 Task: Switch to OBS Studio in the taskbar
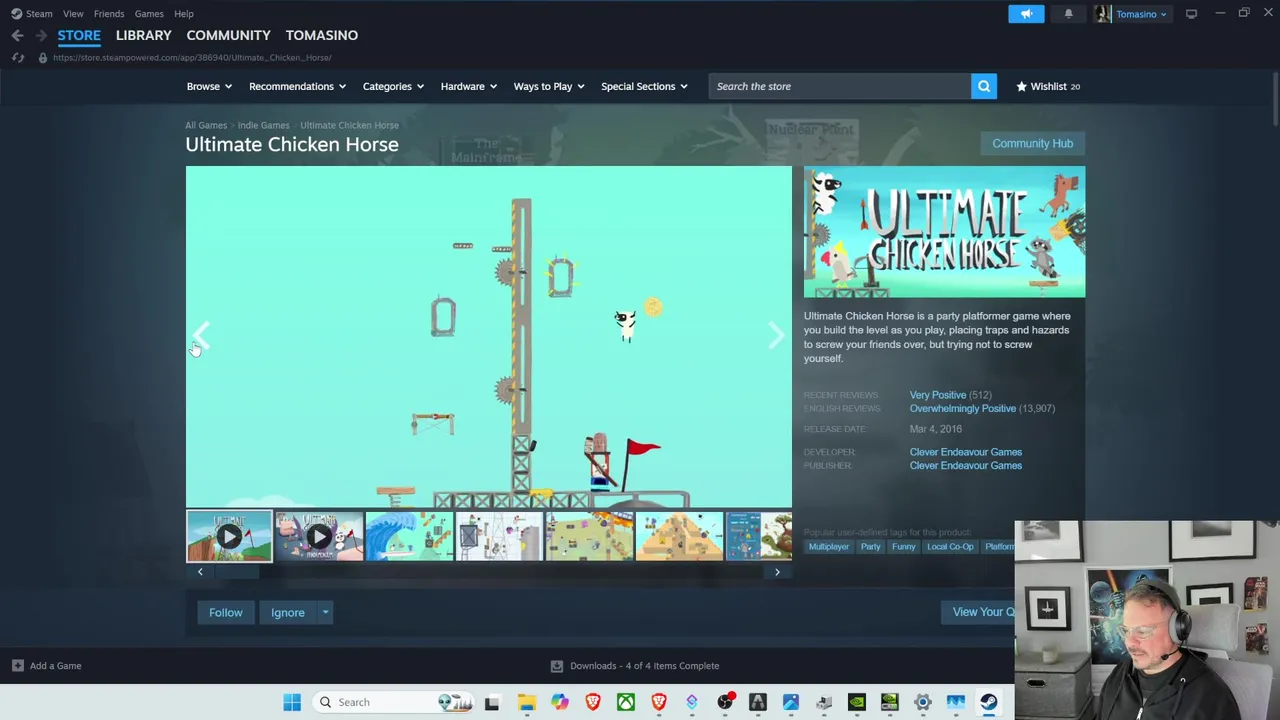[x=724, y=702]
